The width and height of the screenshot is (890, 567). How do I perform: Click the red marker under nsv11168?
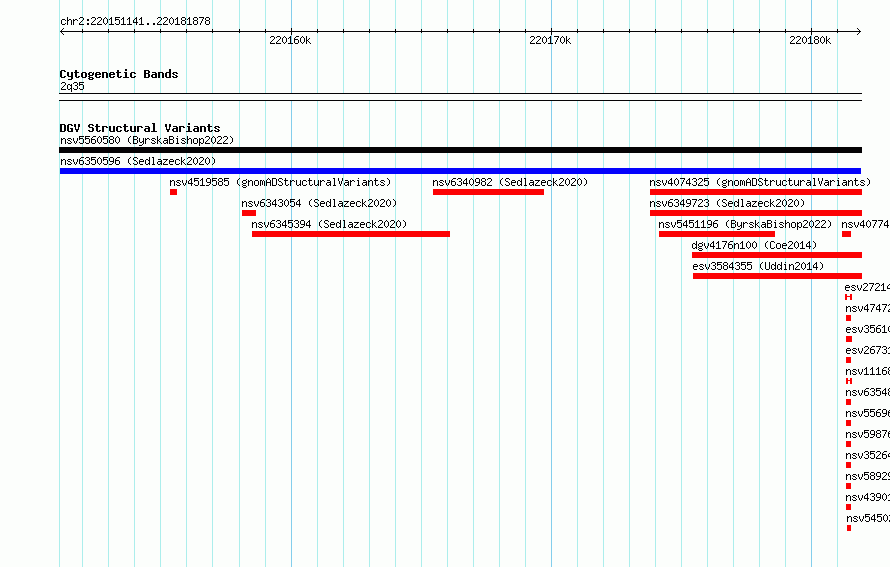point(849,381)
